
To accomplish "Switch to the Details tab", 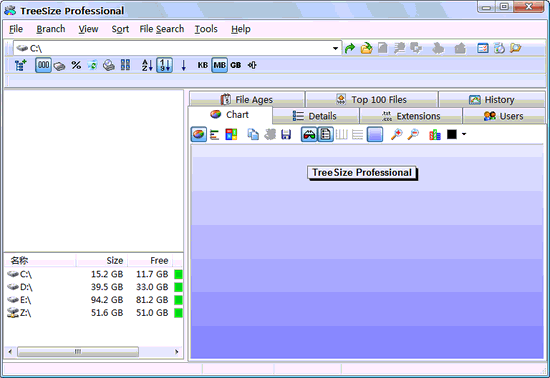I will pos(316,116).
